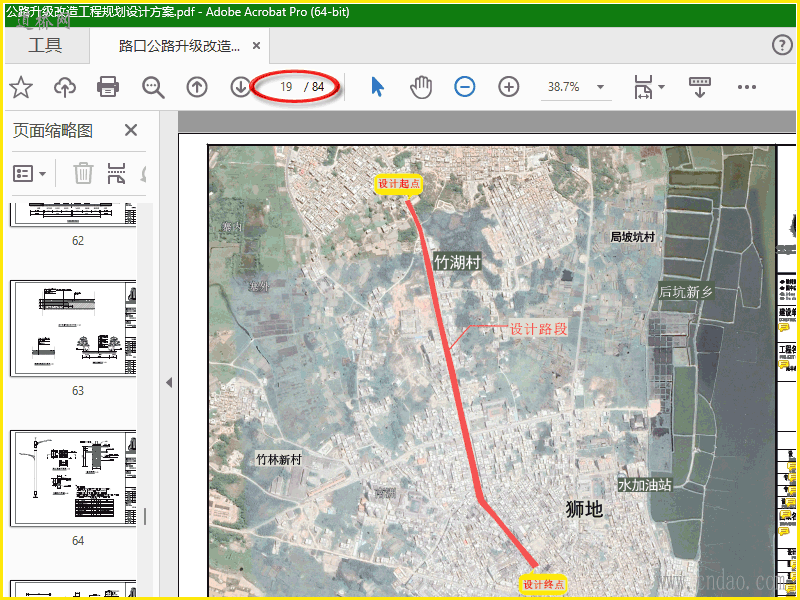Delete selected page with trash icon
The height and width of the screenshot is (600, 800).
[83, 173]
